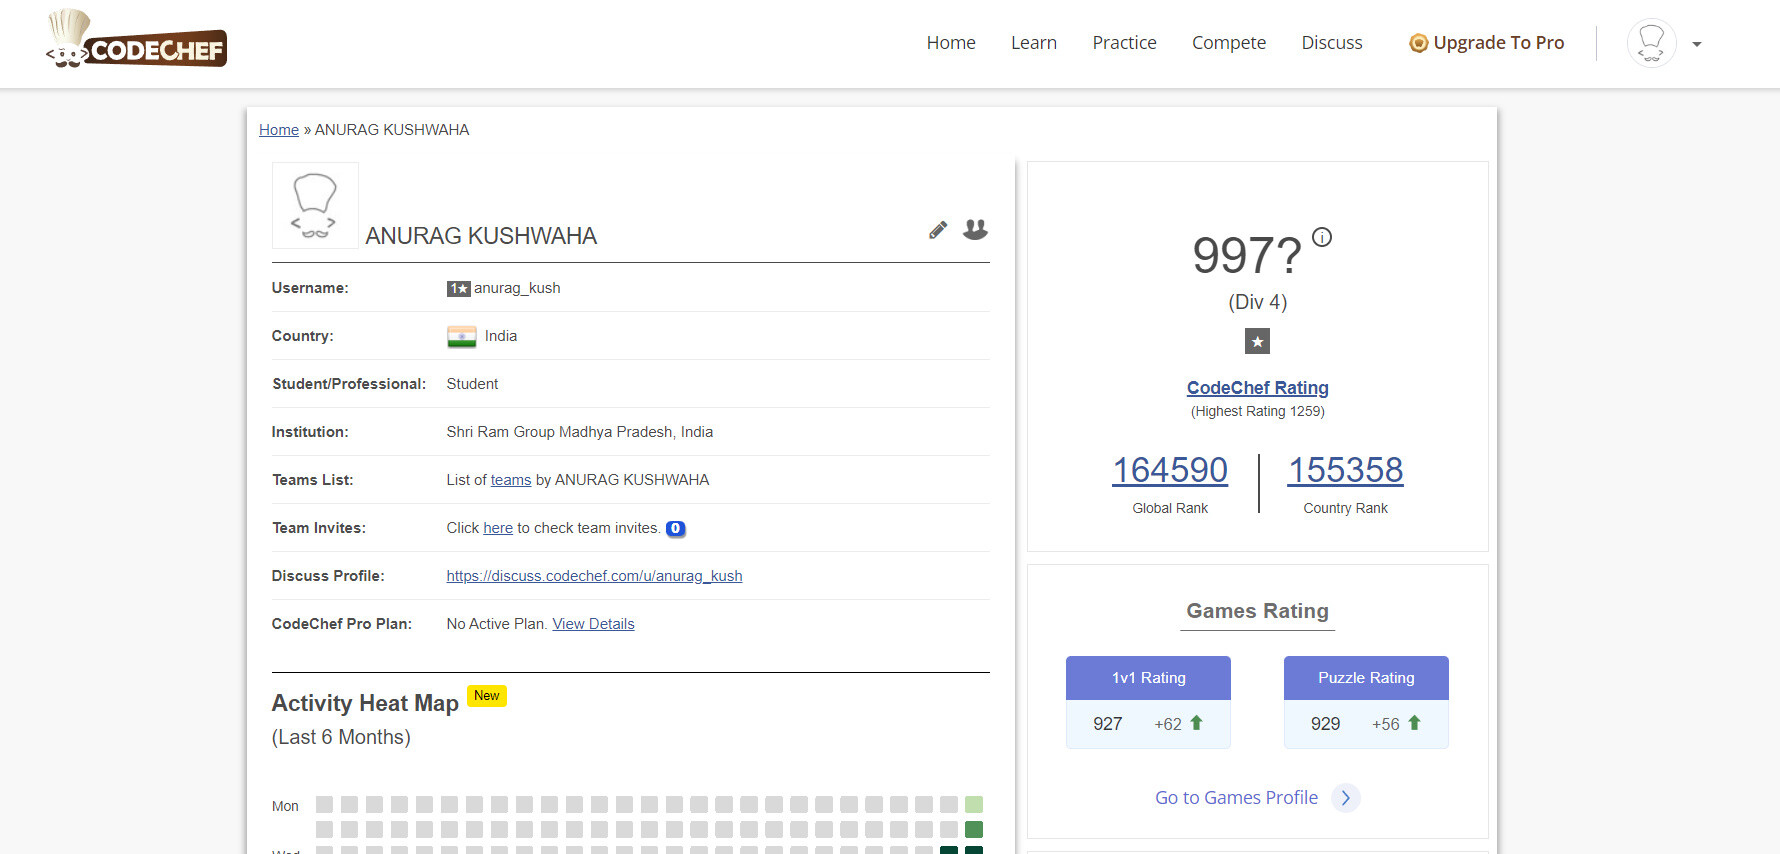Click the rating info circle icon
The image size is (1780, 854).
(1322, 237)
